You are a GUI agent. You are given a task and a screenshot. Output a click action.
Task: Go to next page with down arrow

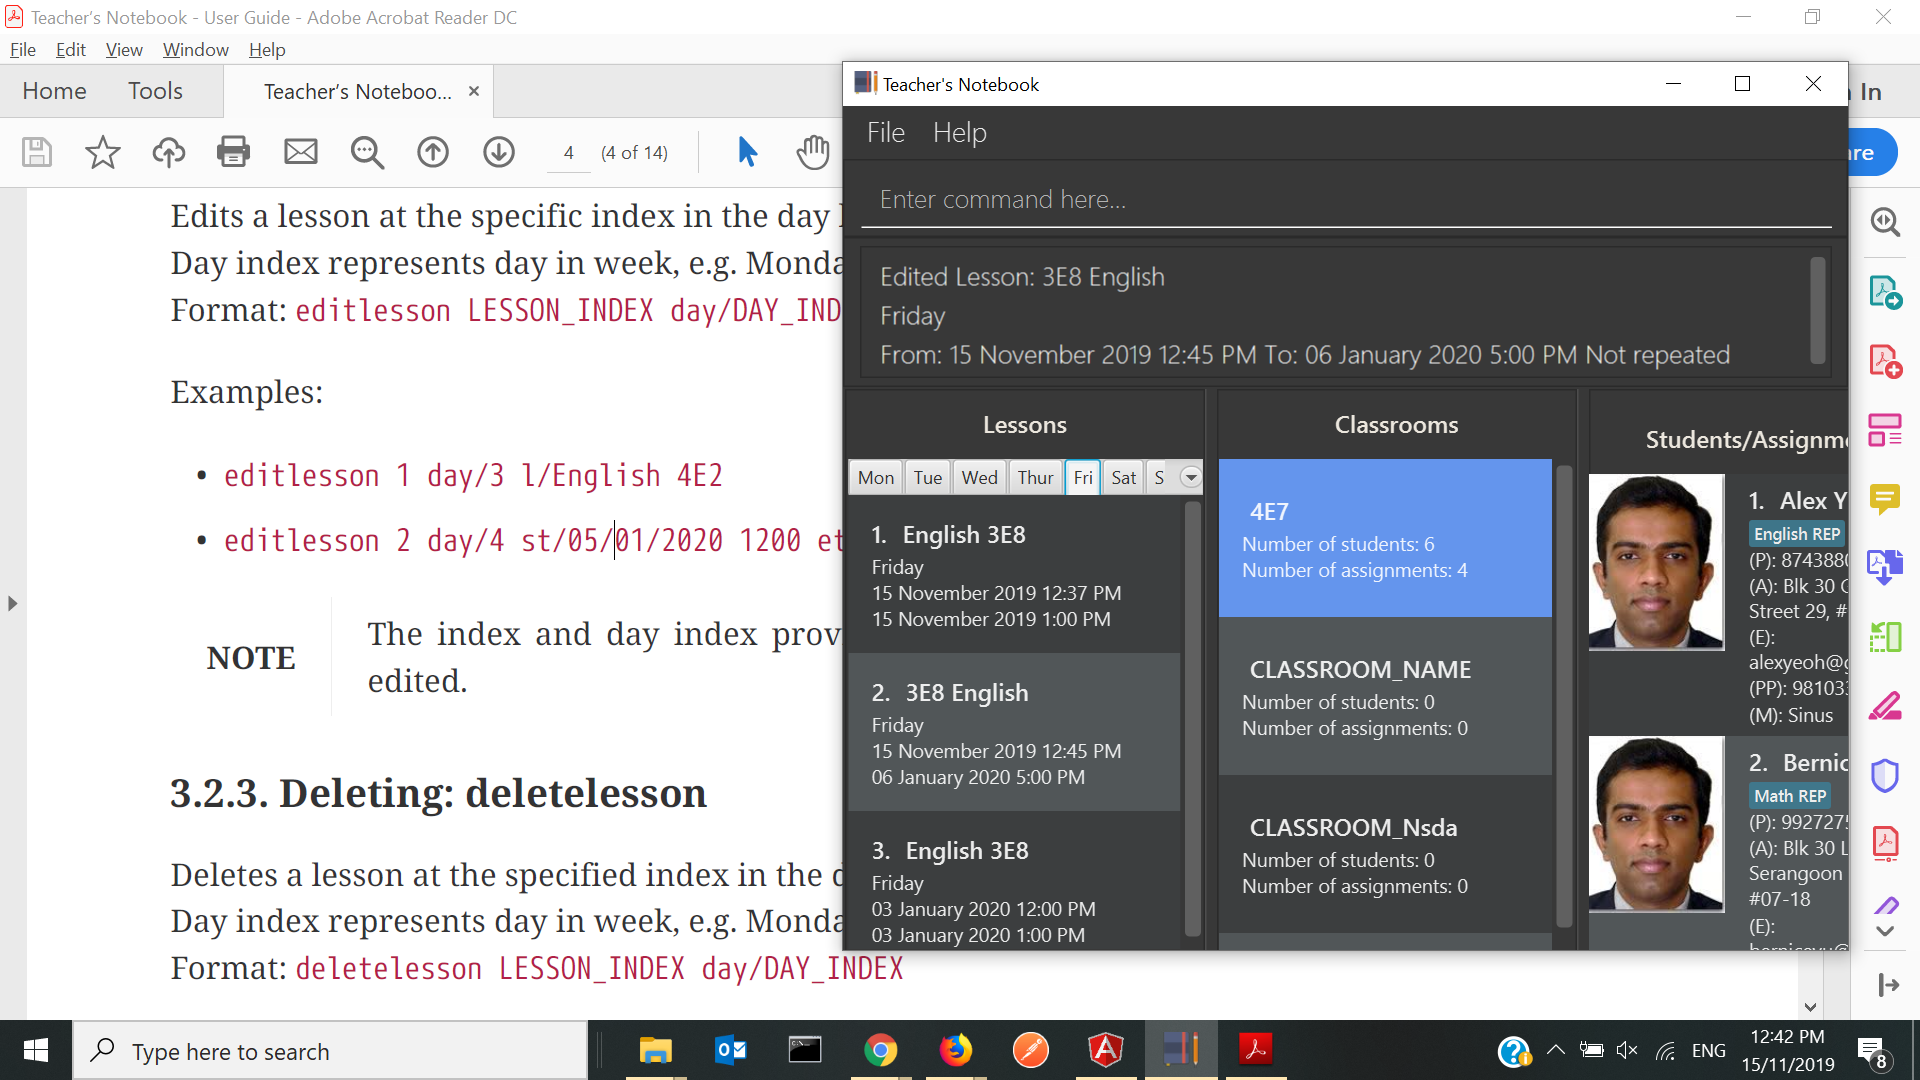(499, 152)
